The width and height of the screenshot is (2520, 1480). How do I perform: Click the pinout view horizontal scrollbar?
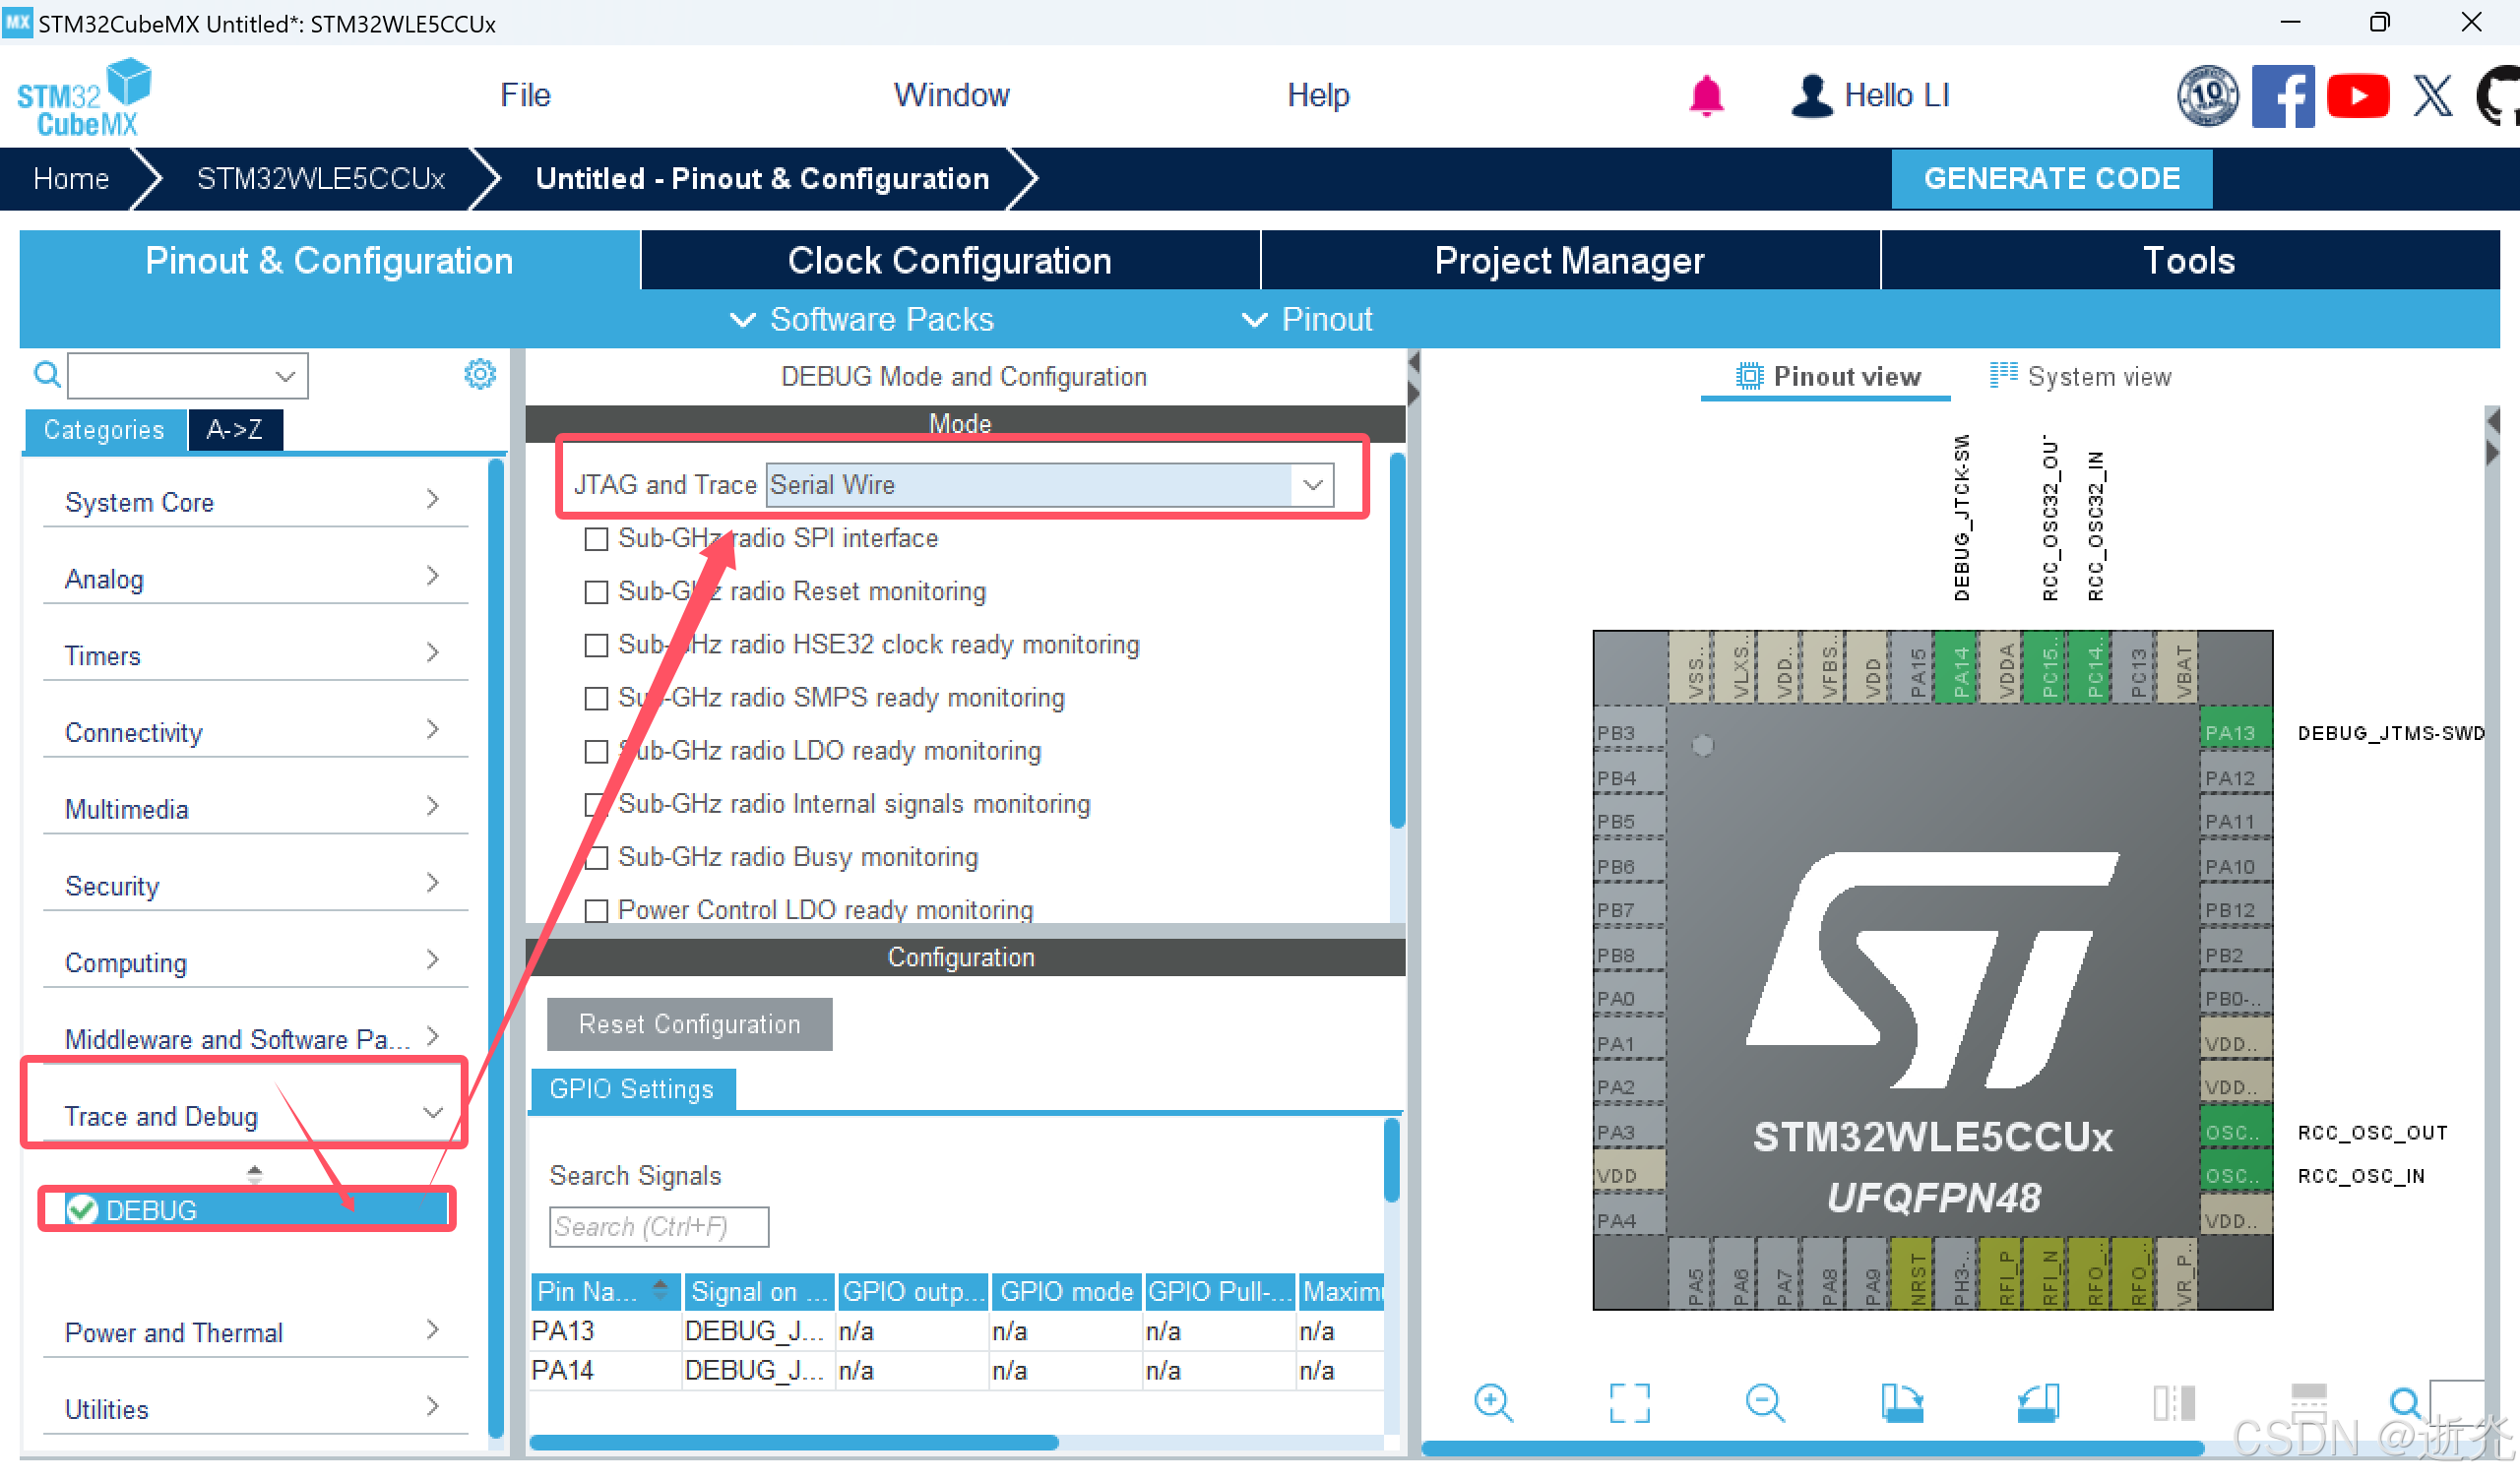(1812, 1447)
